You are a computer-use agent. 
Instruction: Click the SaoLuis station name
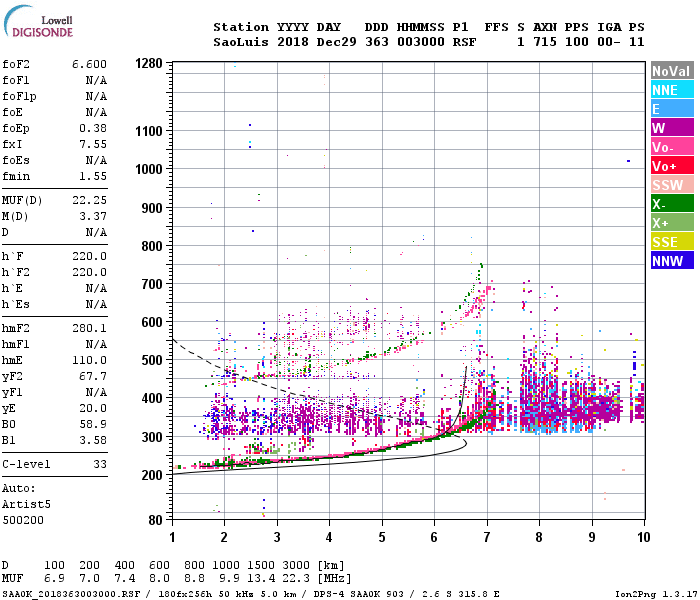point(241,42)
